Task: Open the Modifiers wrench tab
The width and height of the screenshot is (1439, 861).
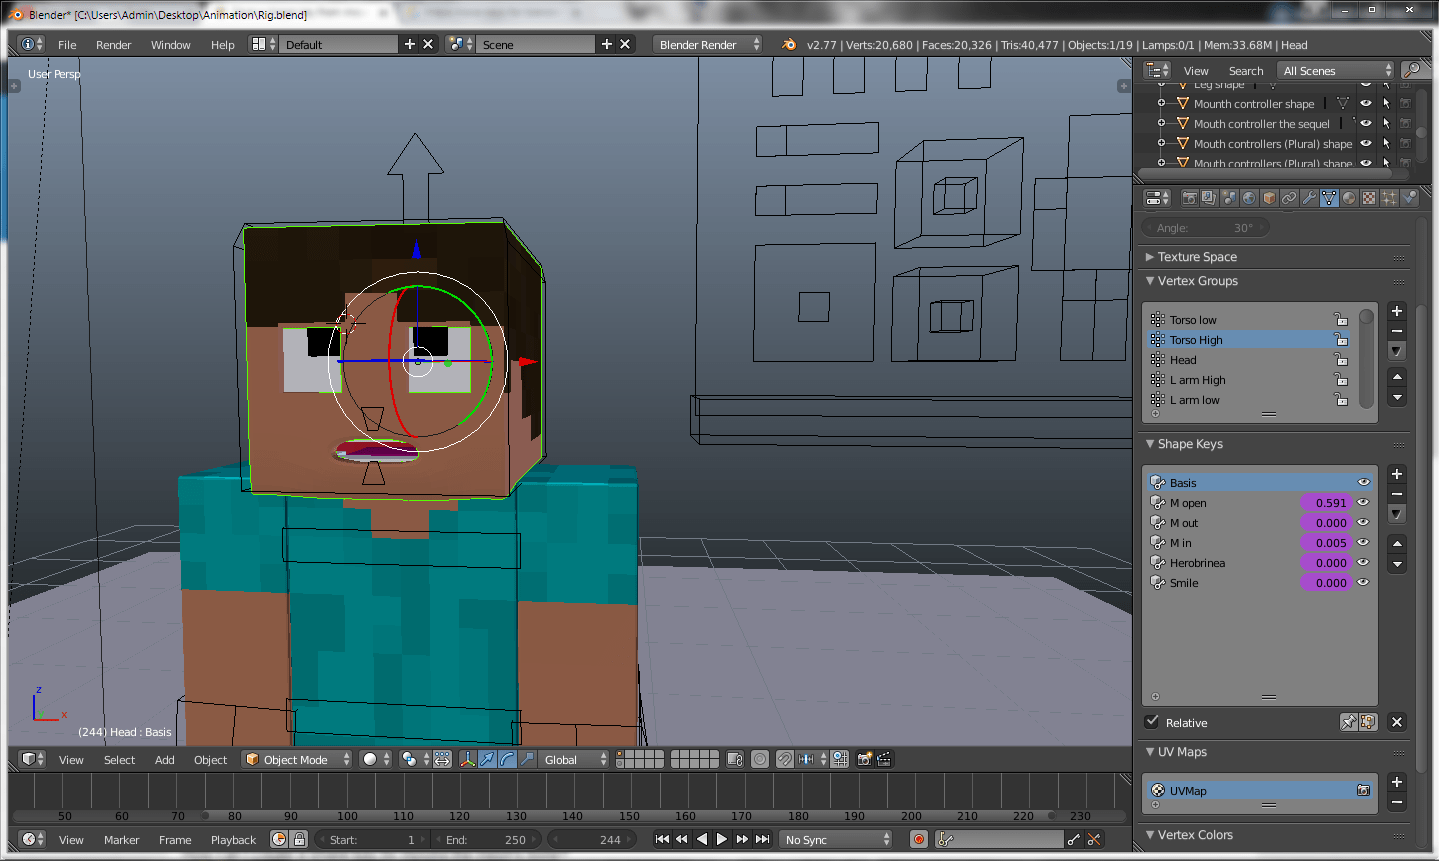Action: click(1309, 198)
